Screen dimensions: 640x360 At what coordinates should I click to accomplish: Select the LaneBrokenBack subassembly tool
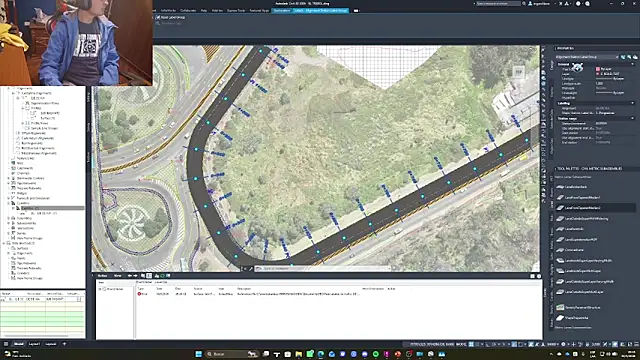click(576, 187)
